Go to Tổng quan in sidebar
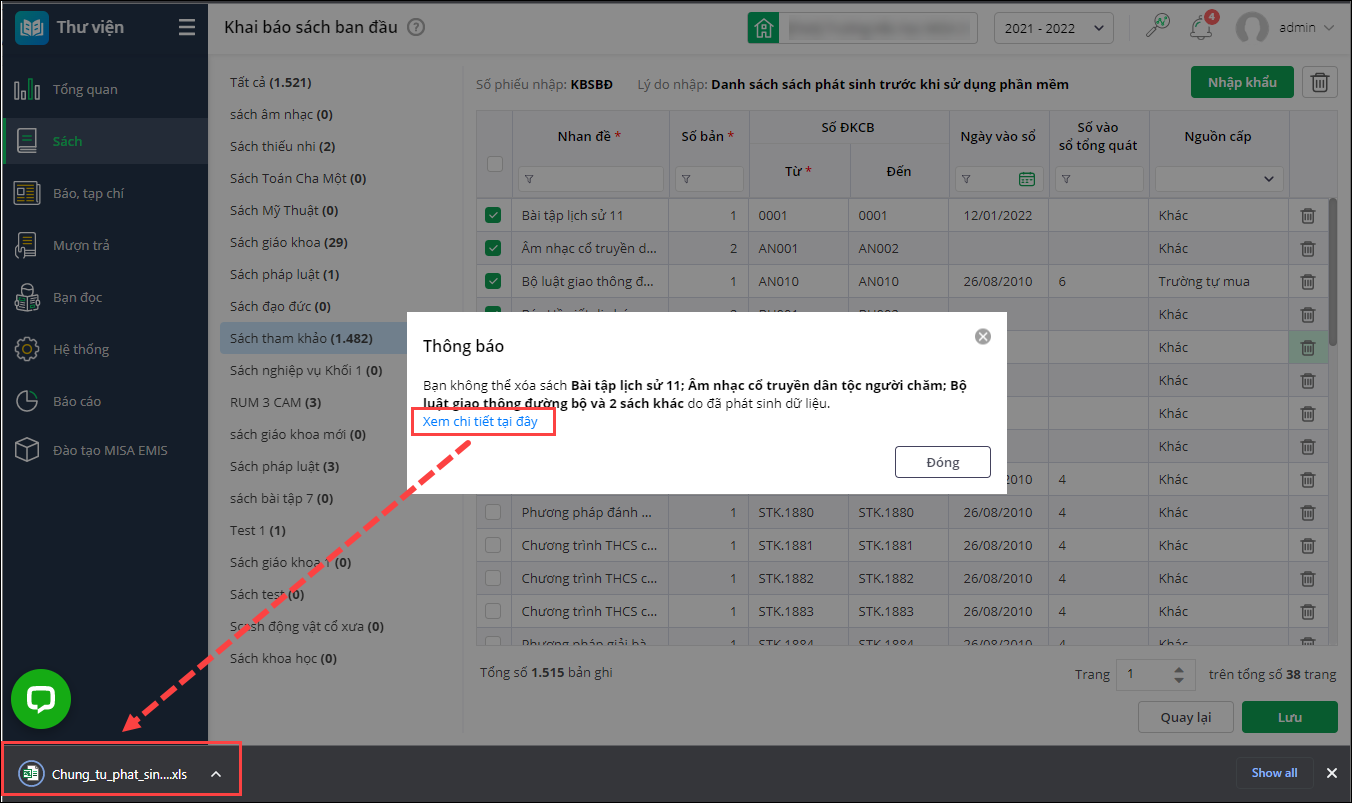Screen dimensions: 1352x803 (x=104, y=89)
